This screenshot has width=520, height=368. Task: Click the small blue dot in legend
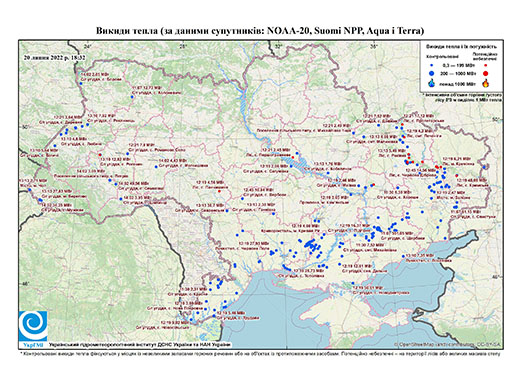tap(432, 65)
